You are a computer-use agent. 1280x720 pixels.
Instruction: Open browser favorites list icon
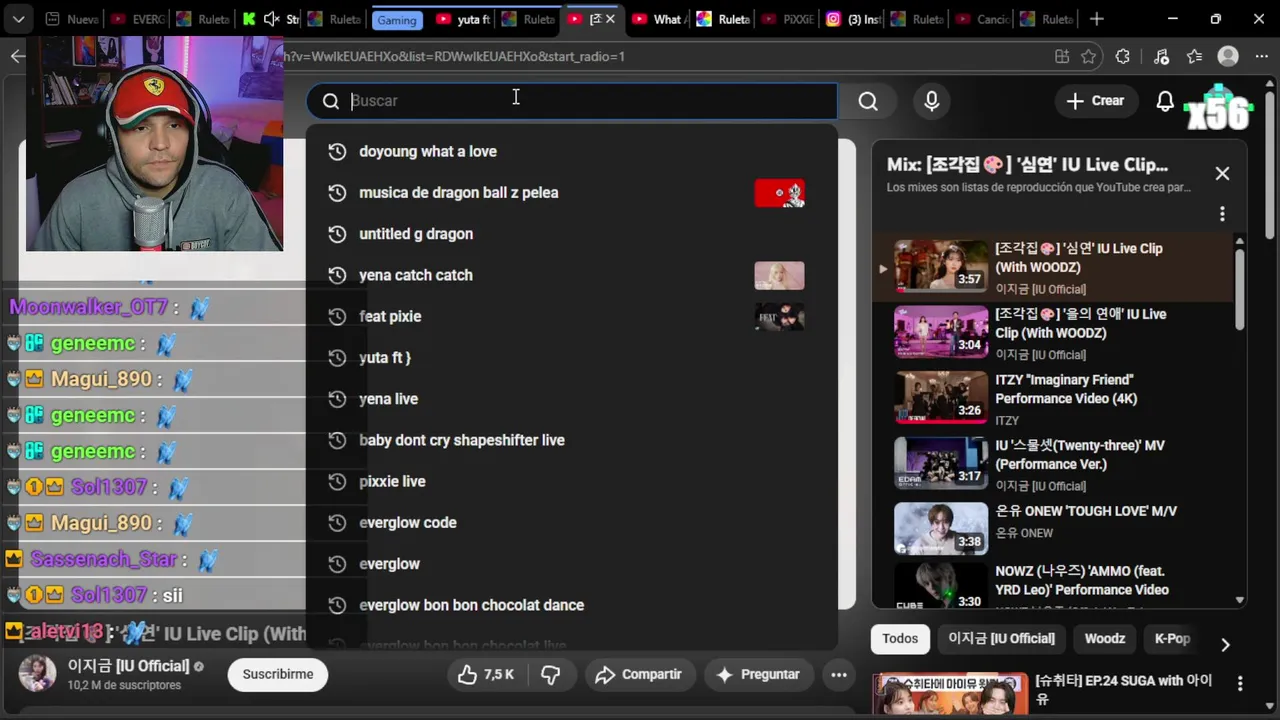click(x=1195, y=57)
